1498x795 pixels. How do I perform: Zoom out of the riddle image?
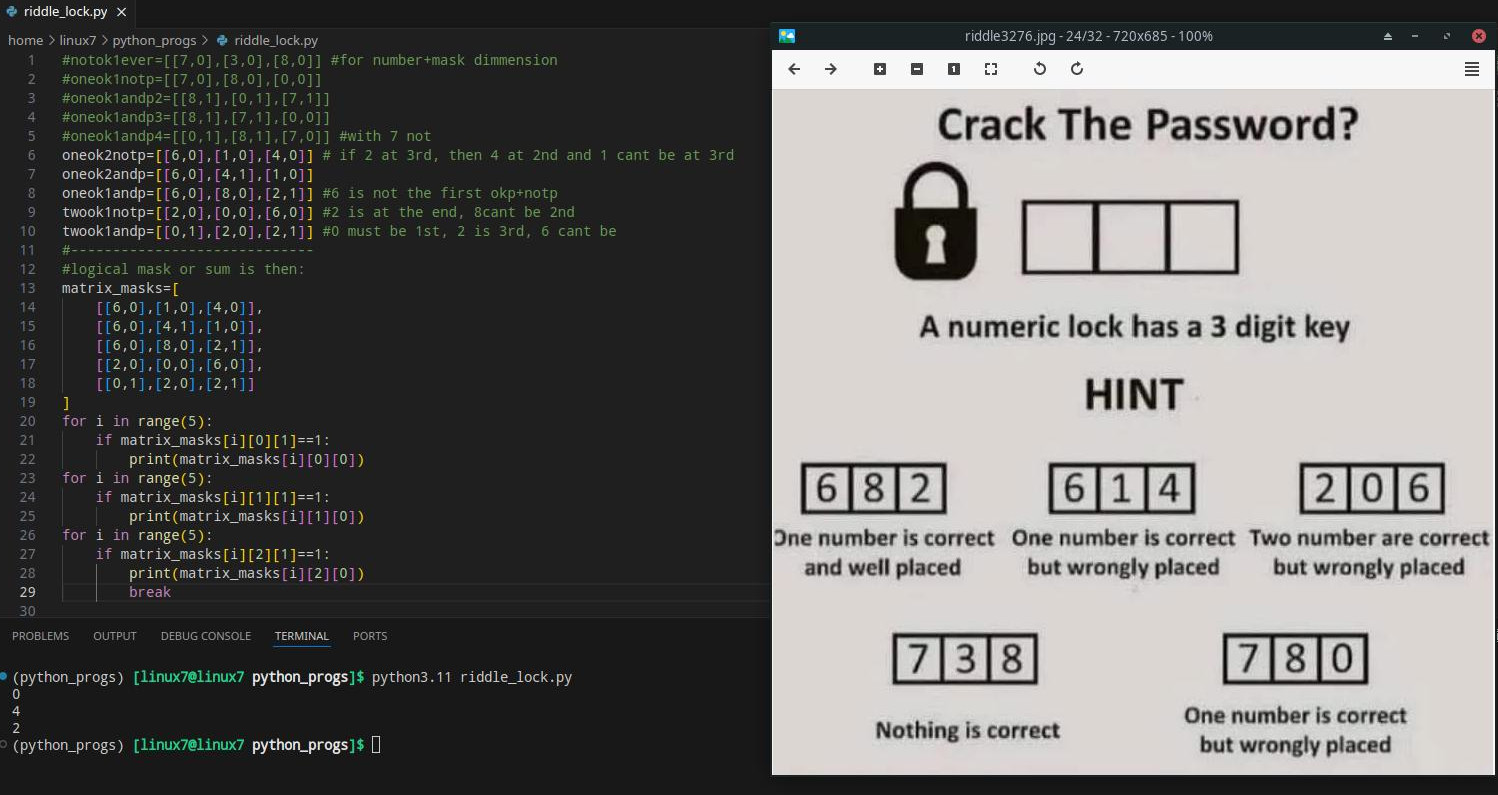(x=917, y=69)
